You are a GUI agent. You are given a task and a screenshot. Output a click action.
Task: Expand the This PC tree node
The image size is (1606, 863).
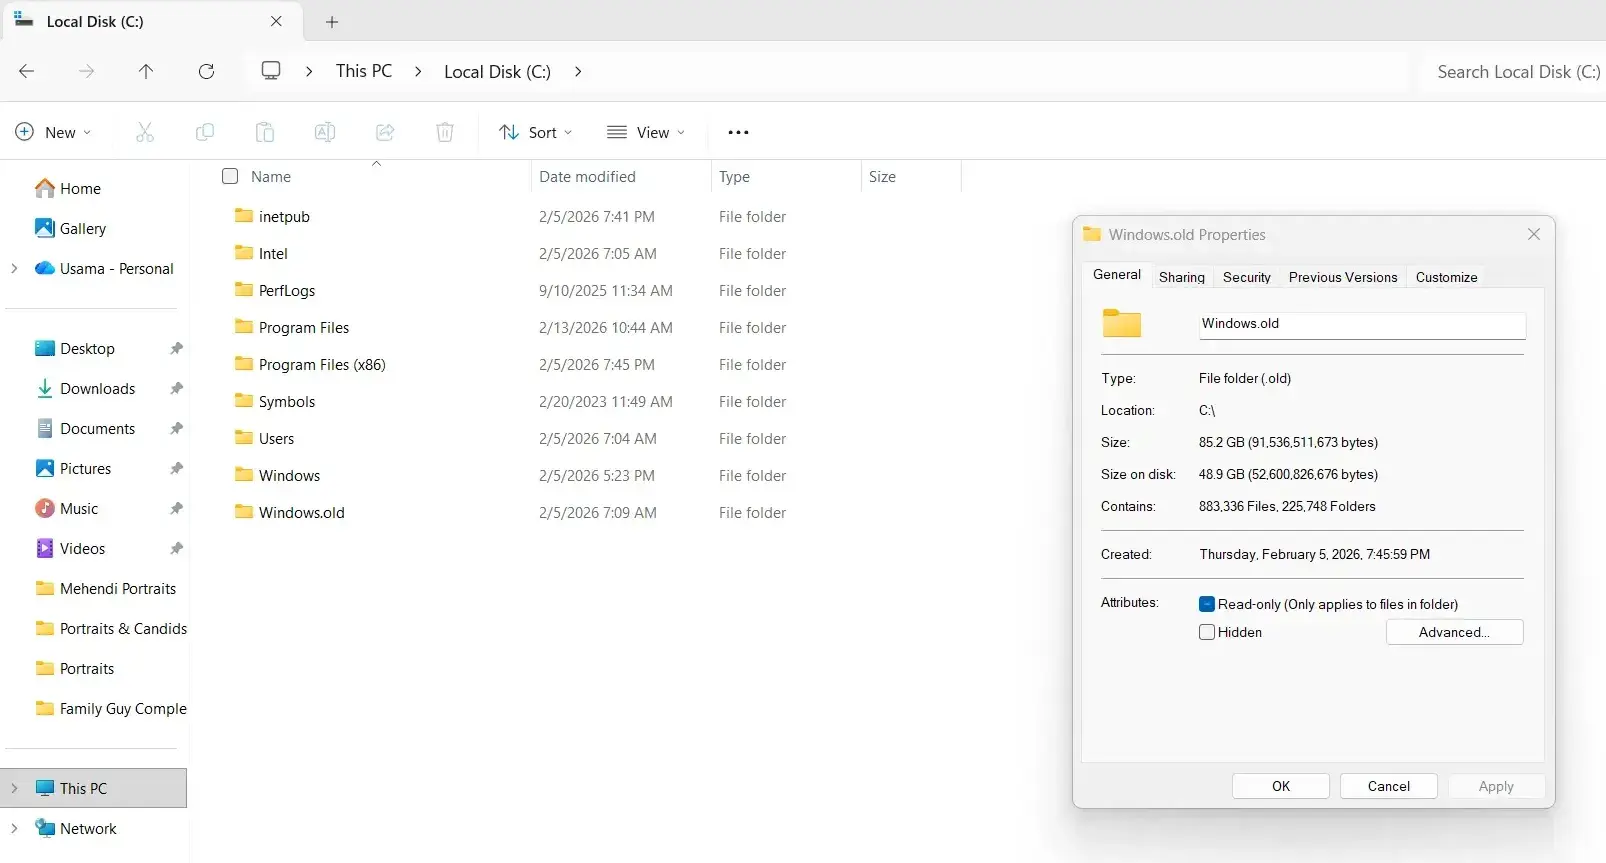coord(14,788)
